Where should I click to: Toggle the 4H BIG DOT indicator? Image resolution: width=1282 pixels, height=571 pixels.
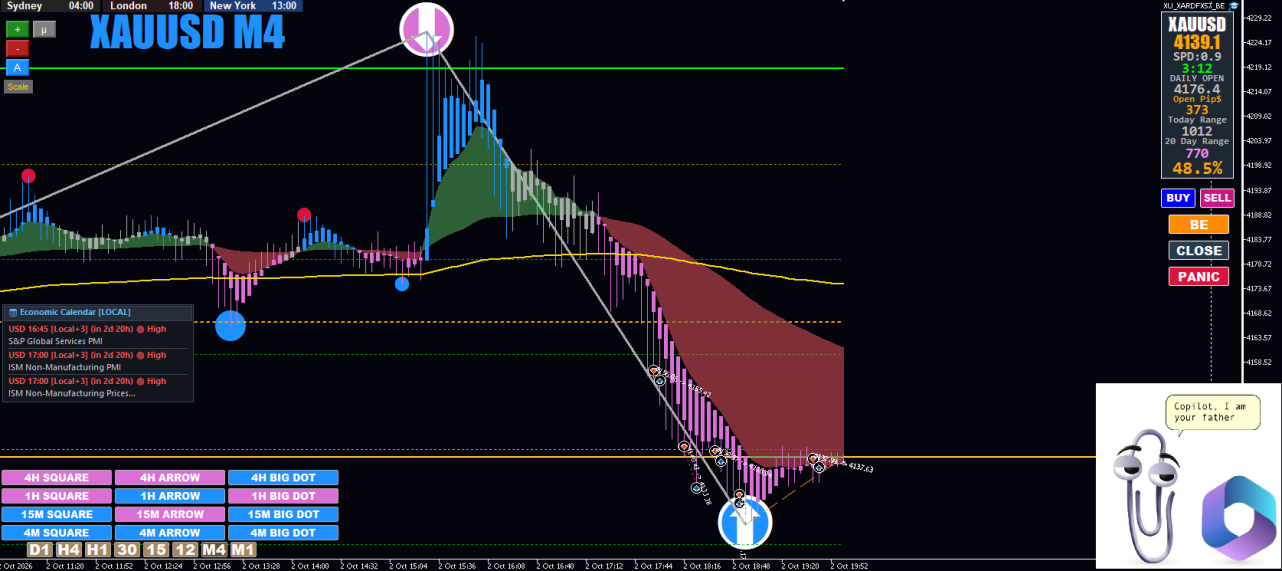tap(284, 478)
